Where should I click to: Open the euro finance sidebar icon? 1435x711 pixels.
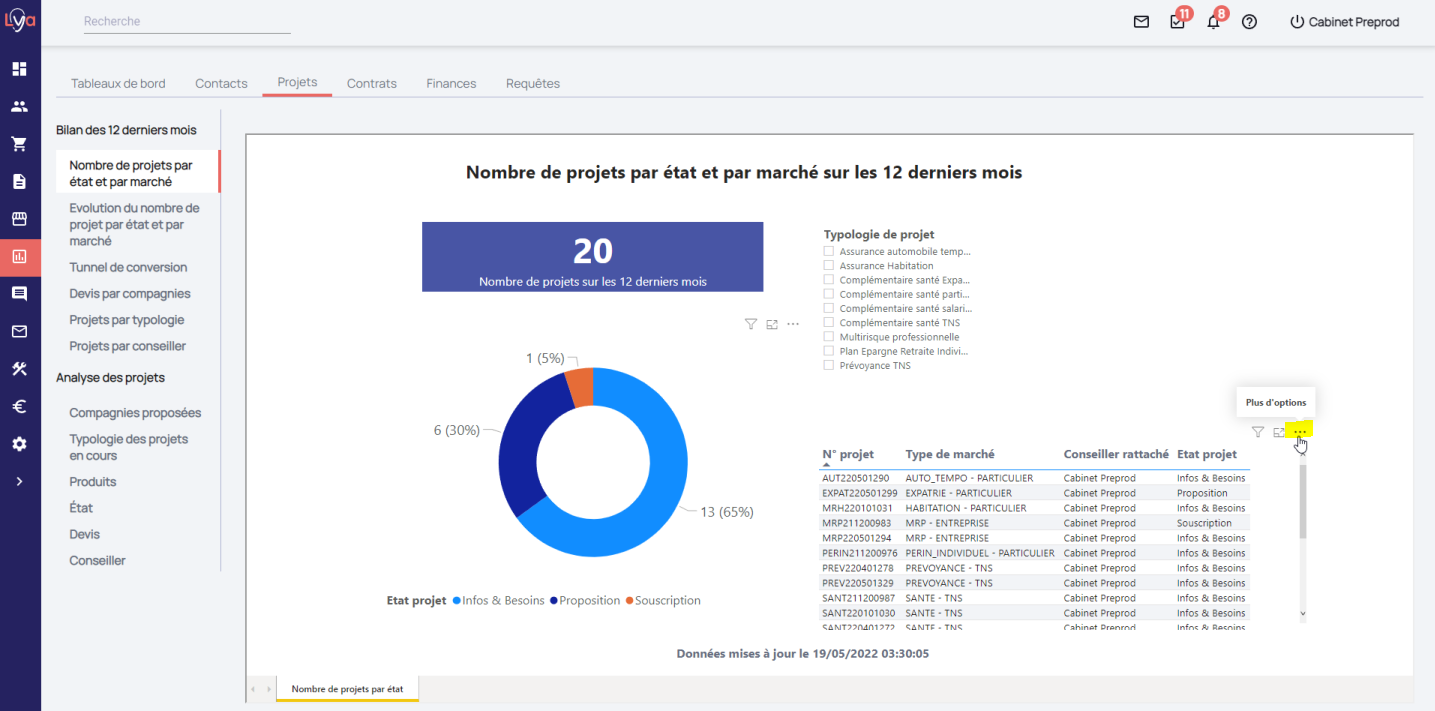click(19, 407)
